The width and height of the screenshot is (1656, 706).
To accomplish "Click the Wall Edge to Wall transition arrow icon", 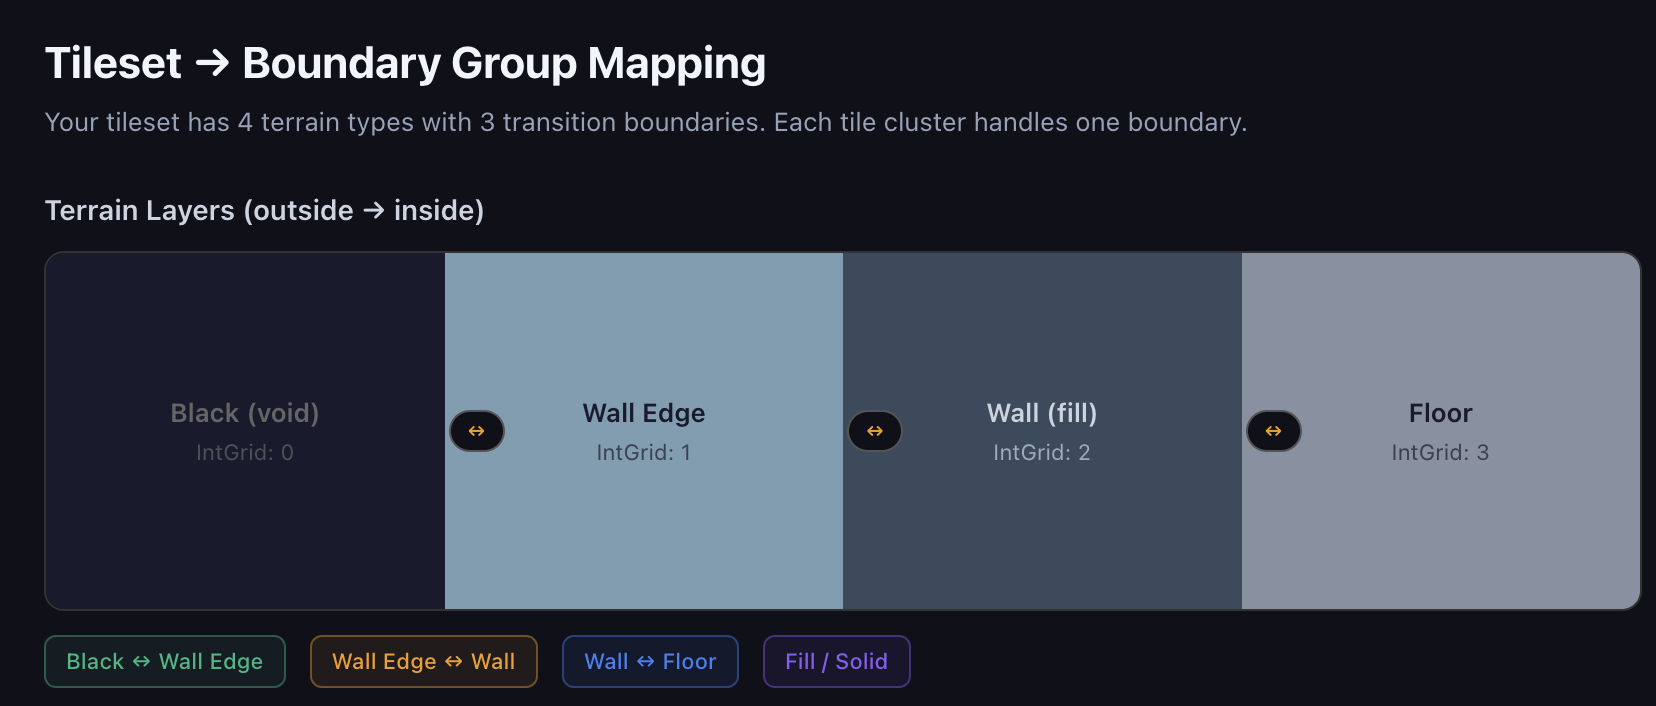I will coord(875,431).
